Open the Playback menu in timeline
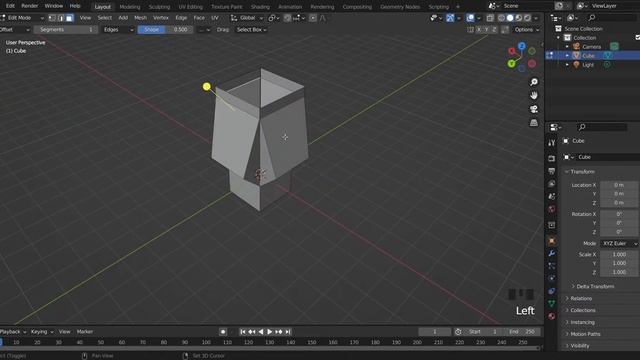Viewport: 640px width, 360px height. pos(12,332)
